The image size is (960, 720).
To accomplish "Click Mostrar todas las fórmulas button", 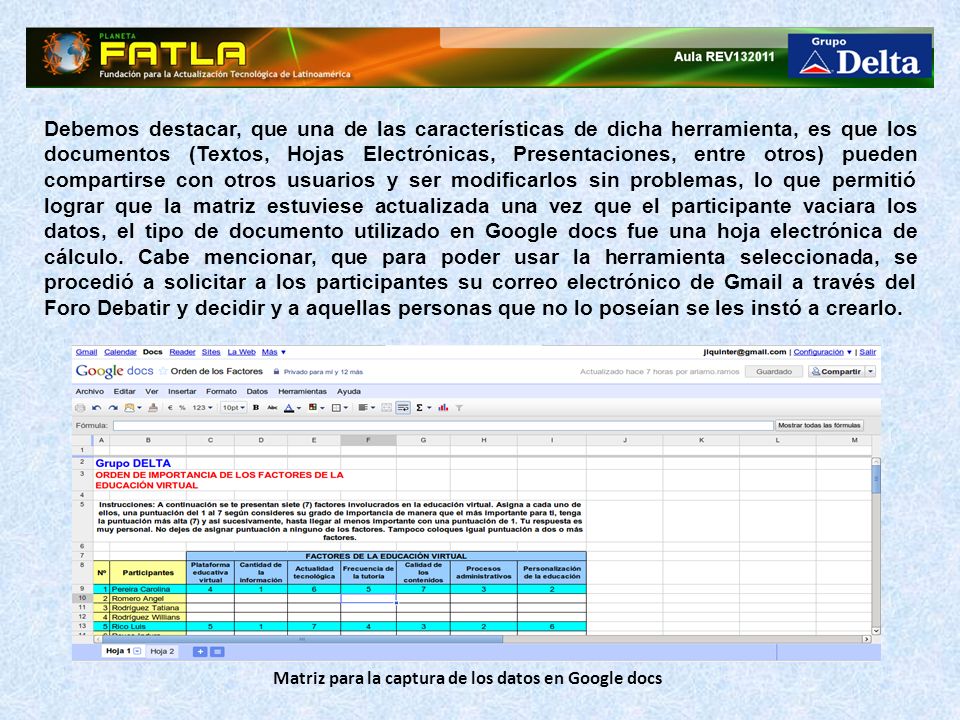I will pos(819,425).
